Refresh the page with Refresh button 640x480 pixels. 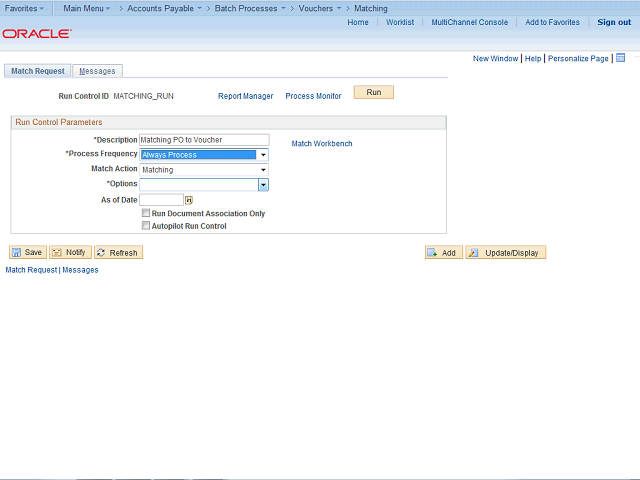pos(118,252)
